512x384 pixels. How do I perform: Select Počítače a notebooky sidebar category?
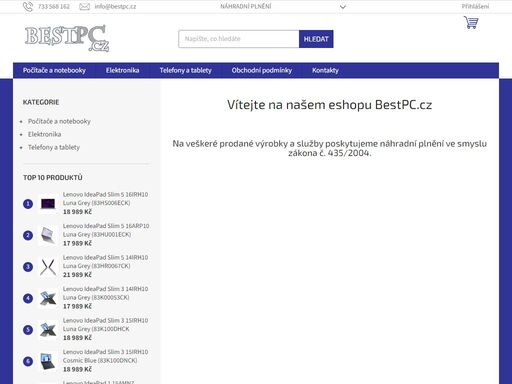point(59,121)
